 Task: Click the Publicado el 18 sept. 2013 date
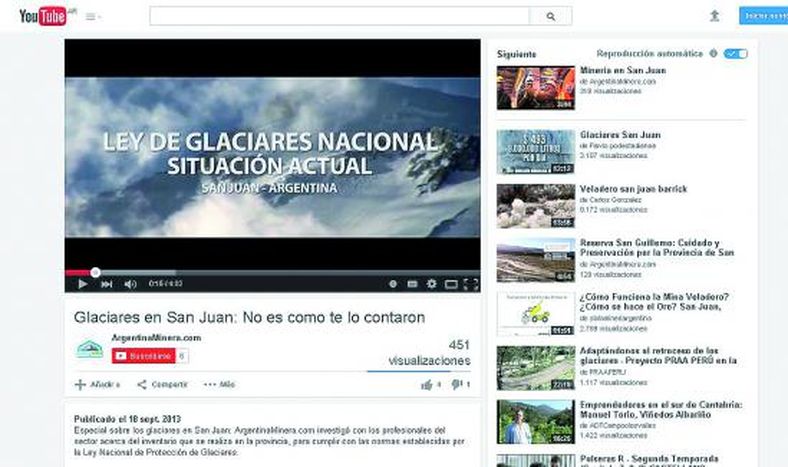click(127, 419)
